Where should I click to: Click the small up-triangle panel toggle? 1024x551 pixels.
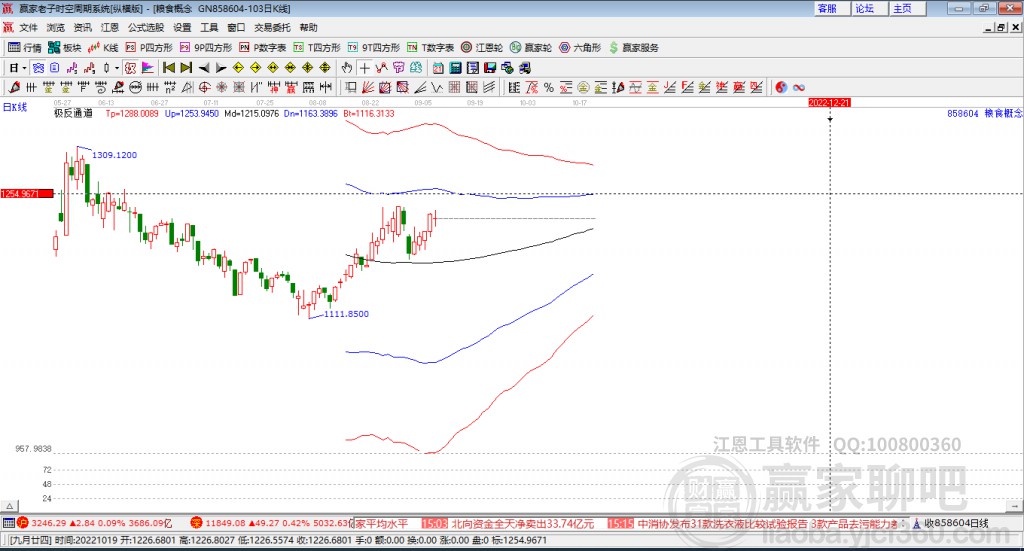tap(9, 506)
